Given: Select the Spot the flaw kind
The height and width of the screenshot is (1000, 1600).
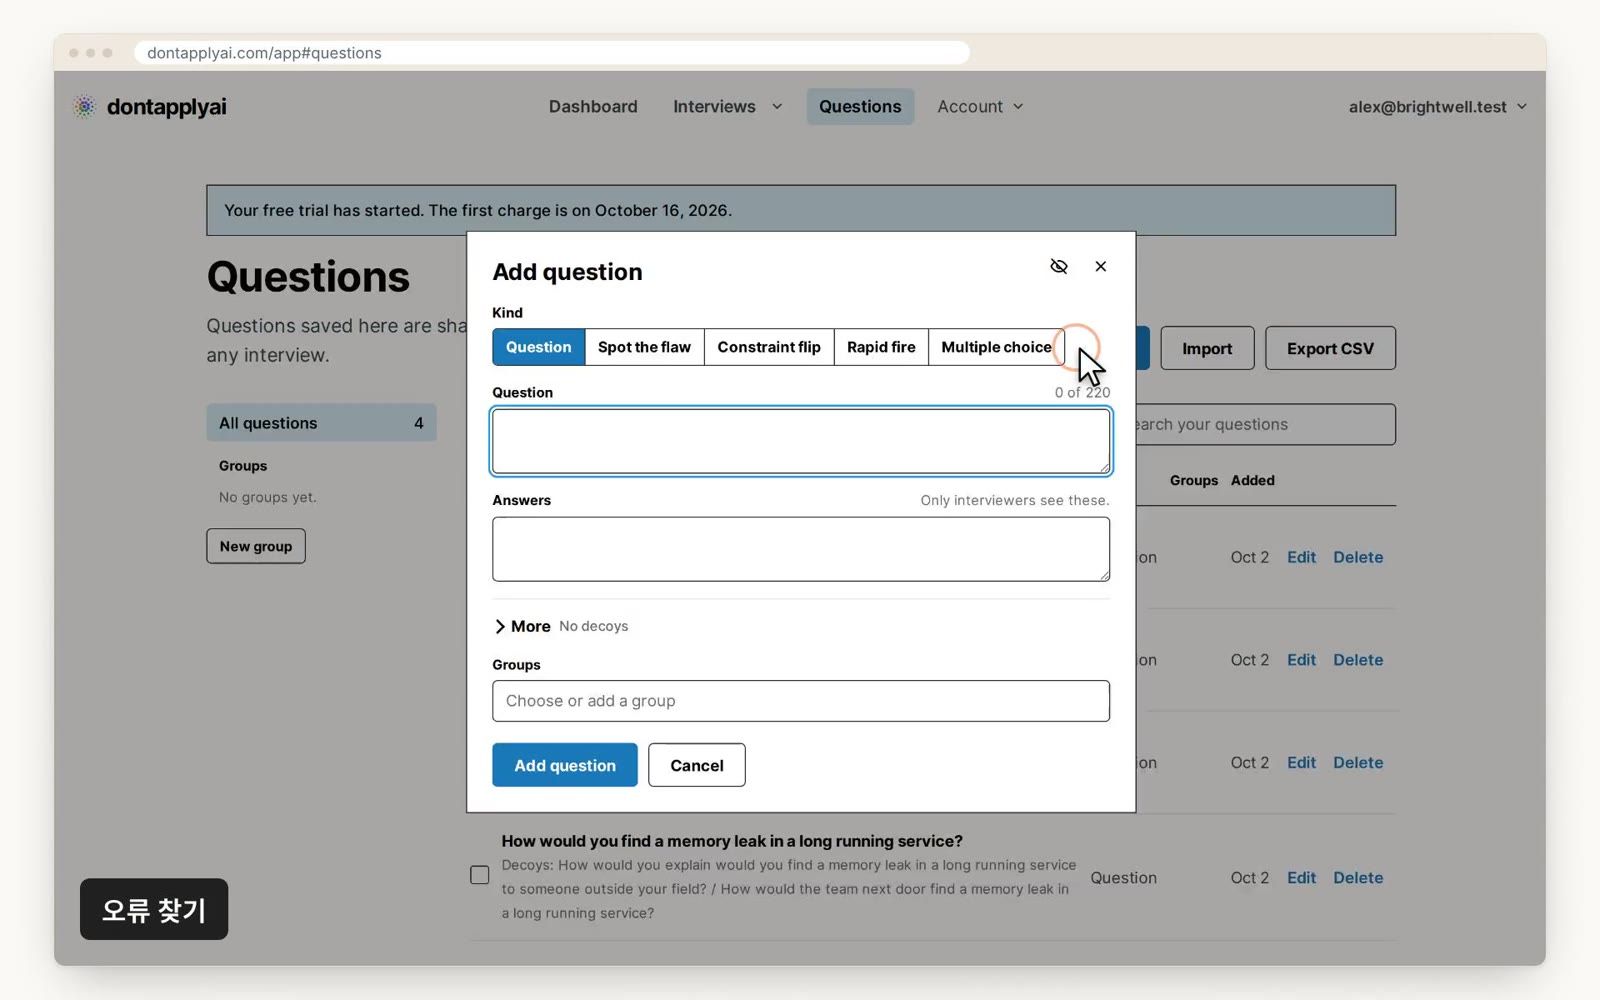Looking at the screenshot, I should pyautogui.click(x=644, y=347).
